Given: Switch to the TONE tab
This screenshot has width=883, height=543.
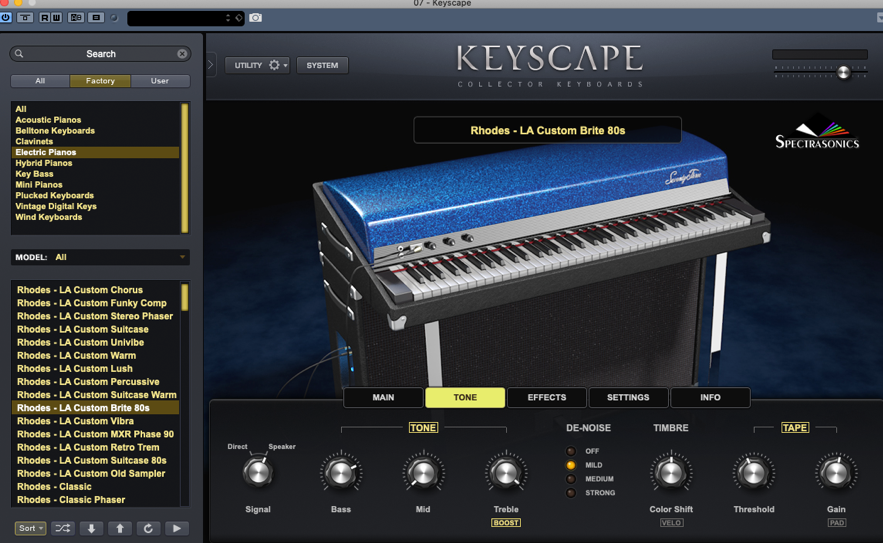Looking at the screenshot, I should (x=465, y=397).
